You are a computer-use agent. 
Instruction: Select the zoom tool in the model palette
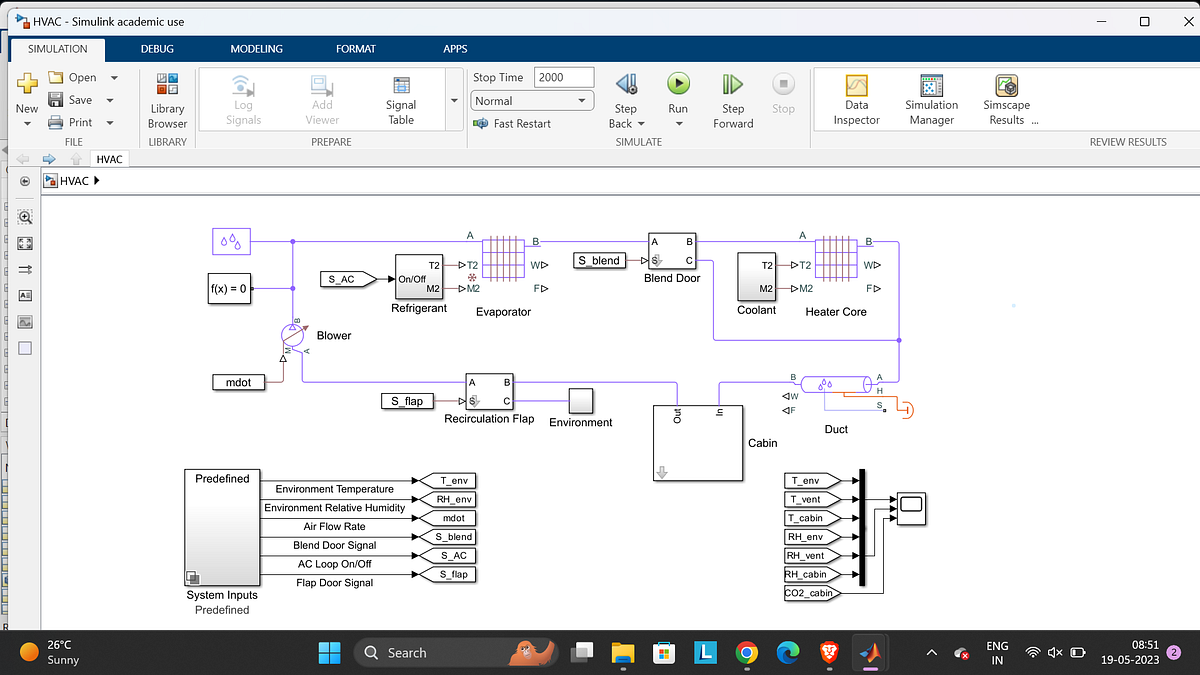click(24, 216)
